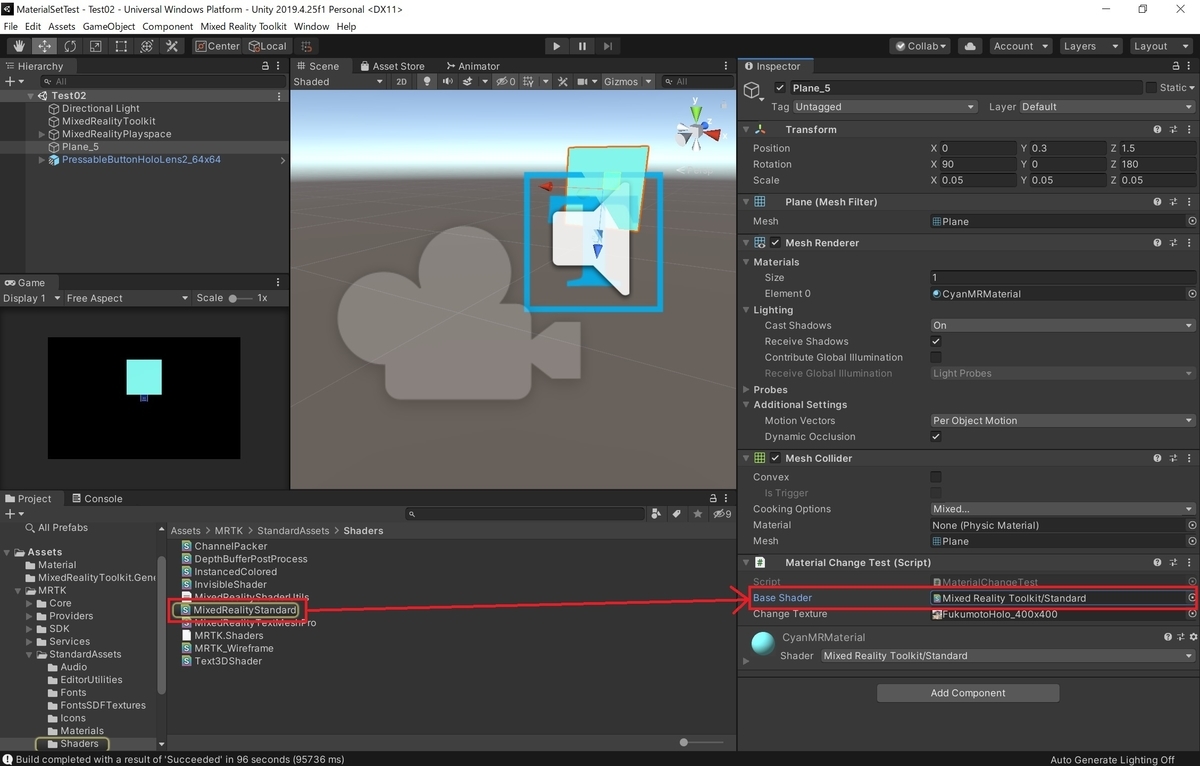This screenshot has height=766, width=1200.
Task: Toggle Plane_5 active checkbox
Action: (x=780, y=88)
